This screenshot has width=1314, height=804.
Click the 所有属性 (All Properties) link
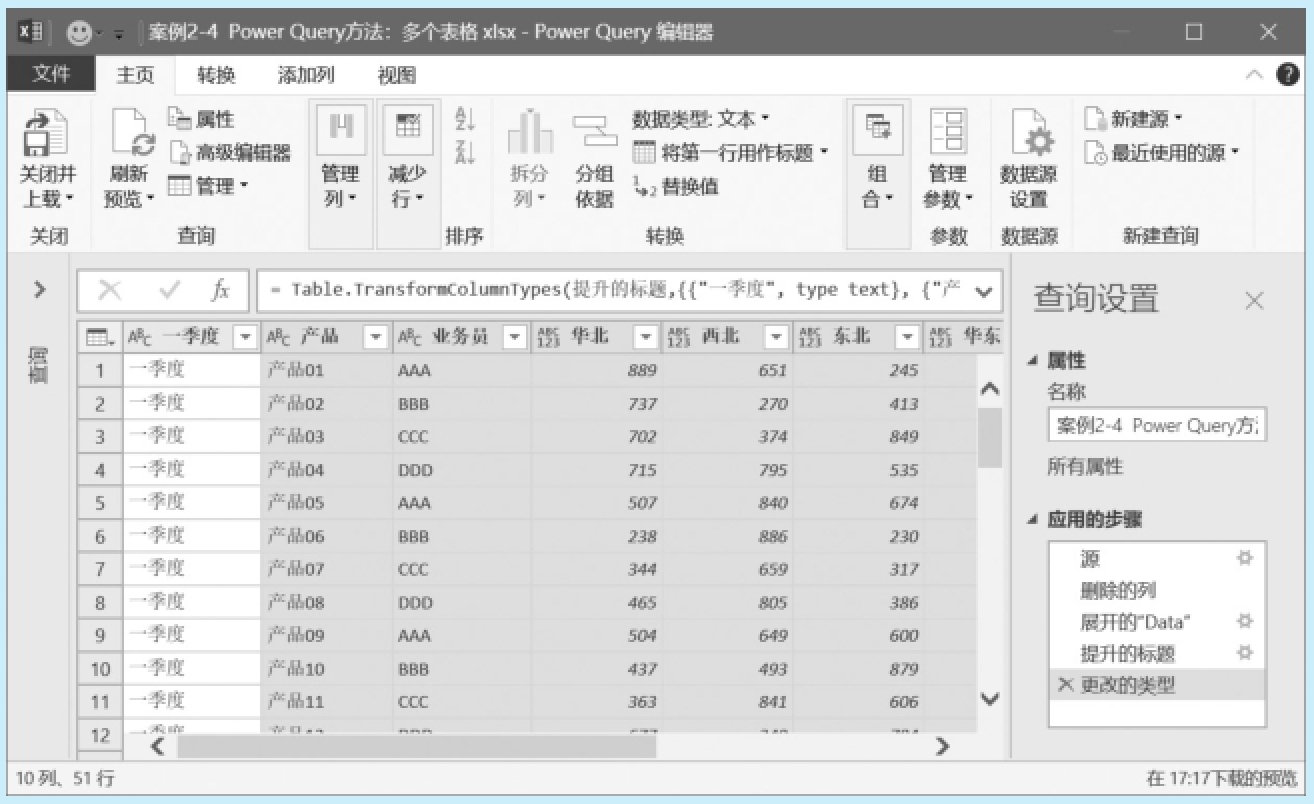pos(1085,466)
